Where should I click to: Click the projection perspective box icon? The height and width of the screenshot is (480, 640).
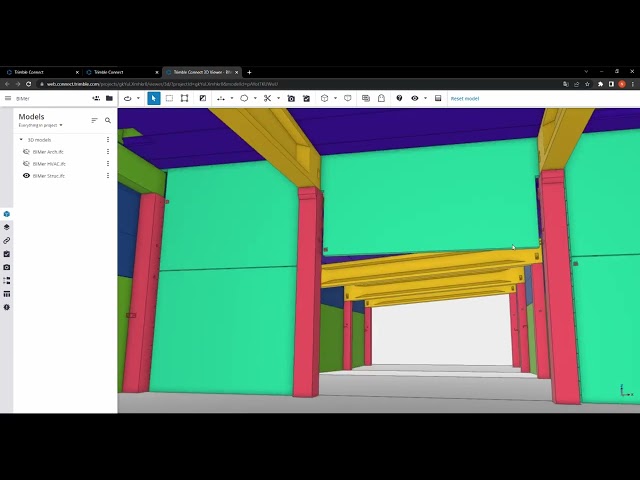tap(348, 98)
